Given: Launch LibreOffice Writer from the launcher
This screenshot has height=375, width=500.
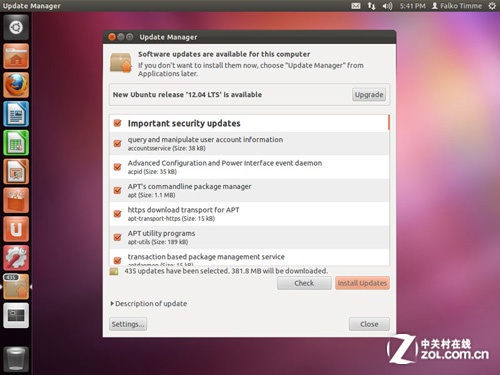Looking at the screenshot, I should tap(16, 114).
